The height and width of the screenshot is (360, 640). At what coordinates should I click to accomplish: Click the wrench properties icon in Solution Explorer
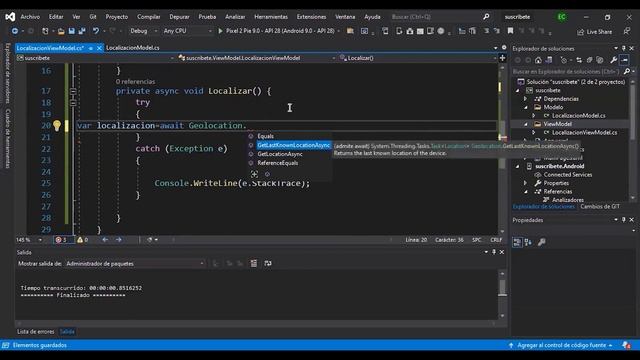pos(613,60)
